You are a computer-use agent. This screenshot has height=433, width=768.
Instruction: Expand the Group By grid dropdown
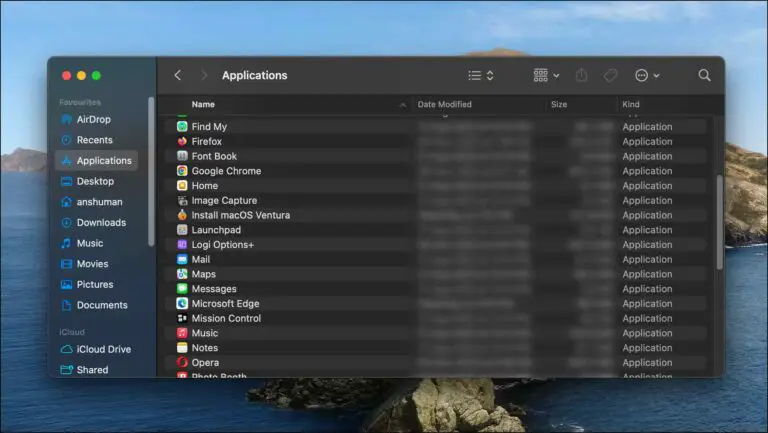click(x=546, y=76)
